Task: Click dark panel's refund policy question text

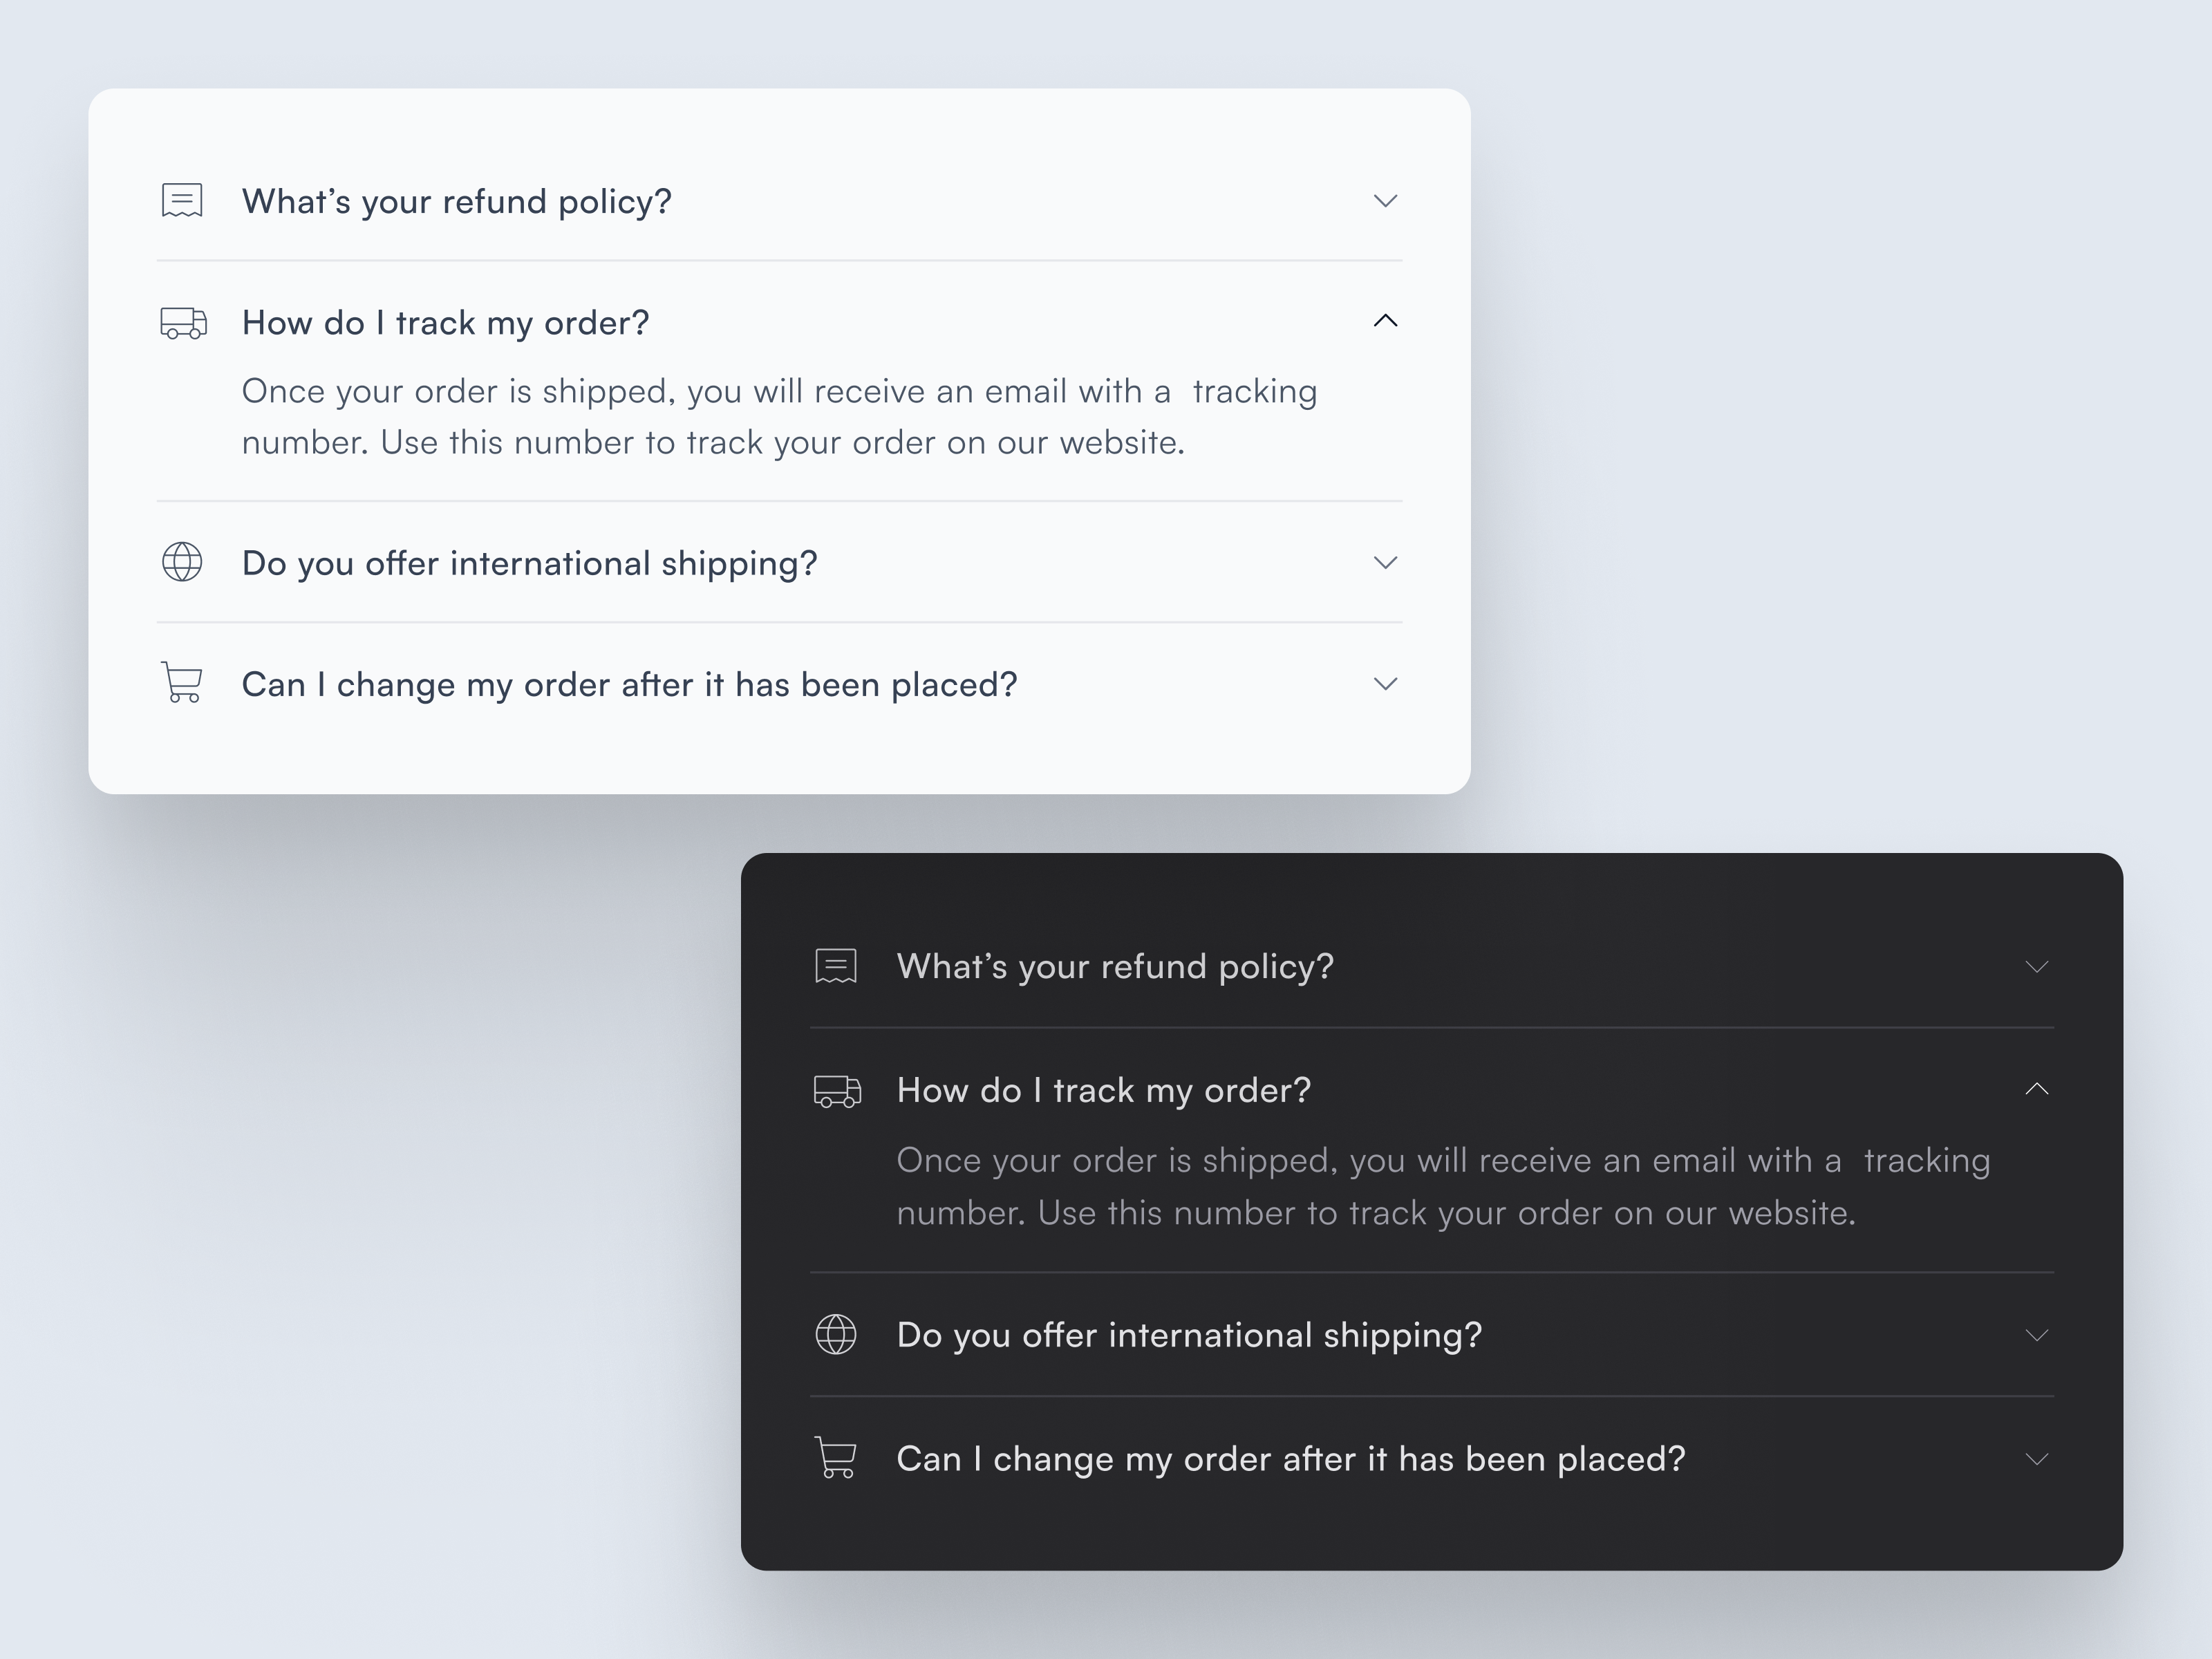Action: [x=1115, y=966]
